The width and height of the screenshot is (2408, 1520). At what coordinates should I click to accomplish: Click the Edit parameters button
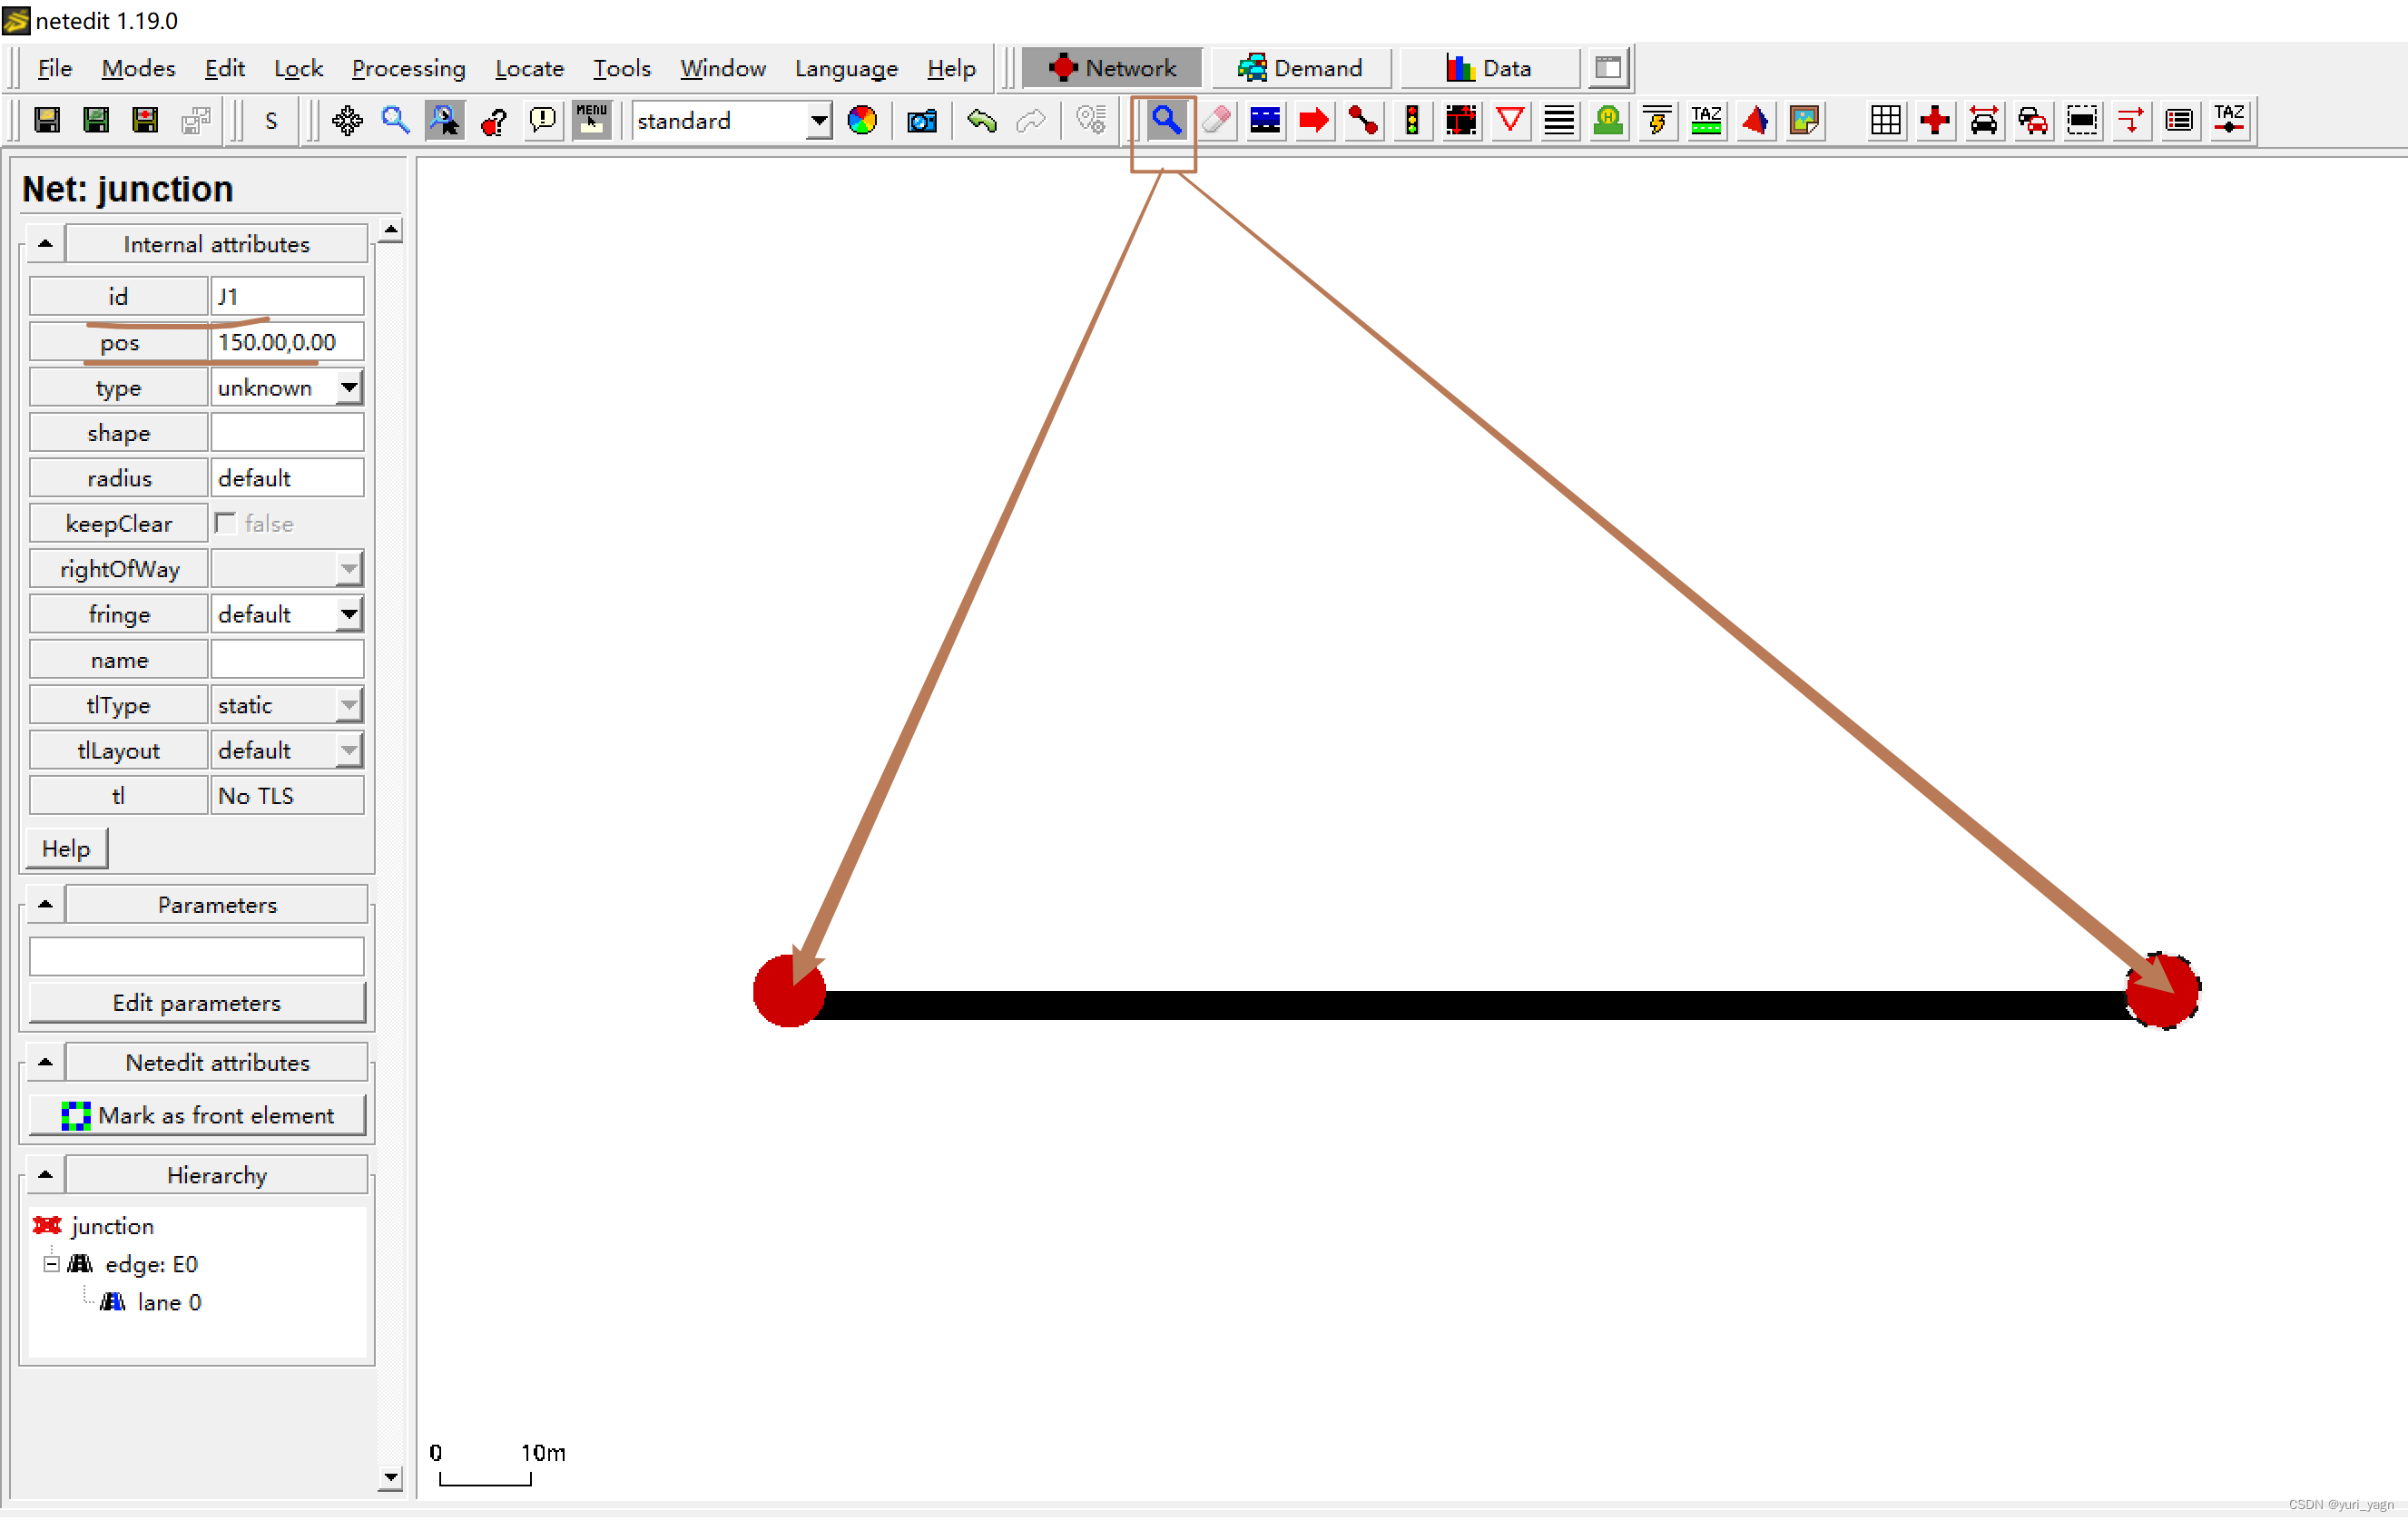click(197, 1003)
